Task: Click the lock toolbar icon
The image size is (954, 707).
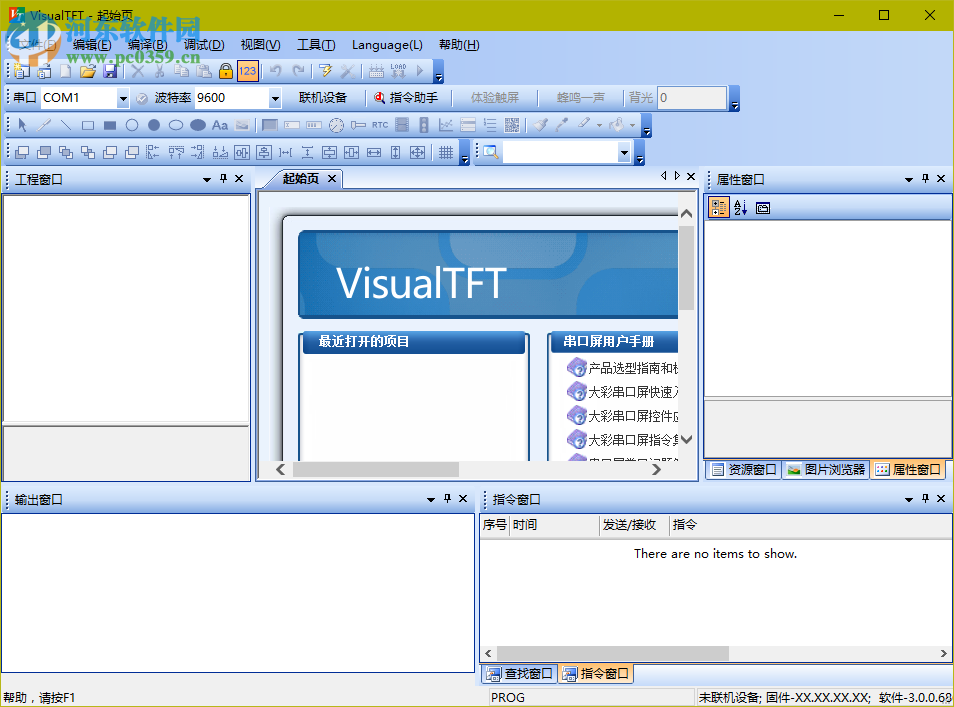Action: (226, 71)
